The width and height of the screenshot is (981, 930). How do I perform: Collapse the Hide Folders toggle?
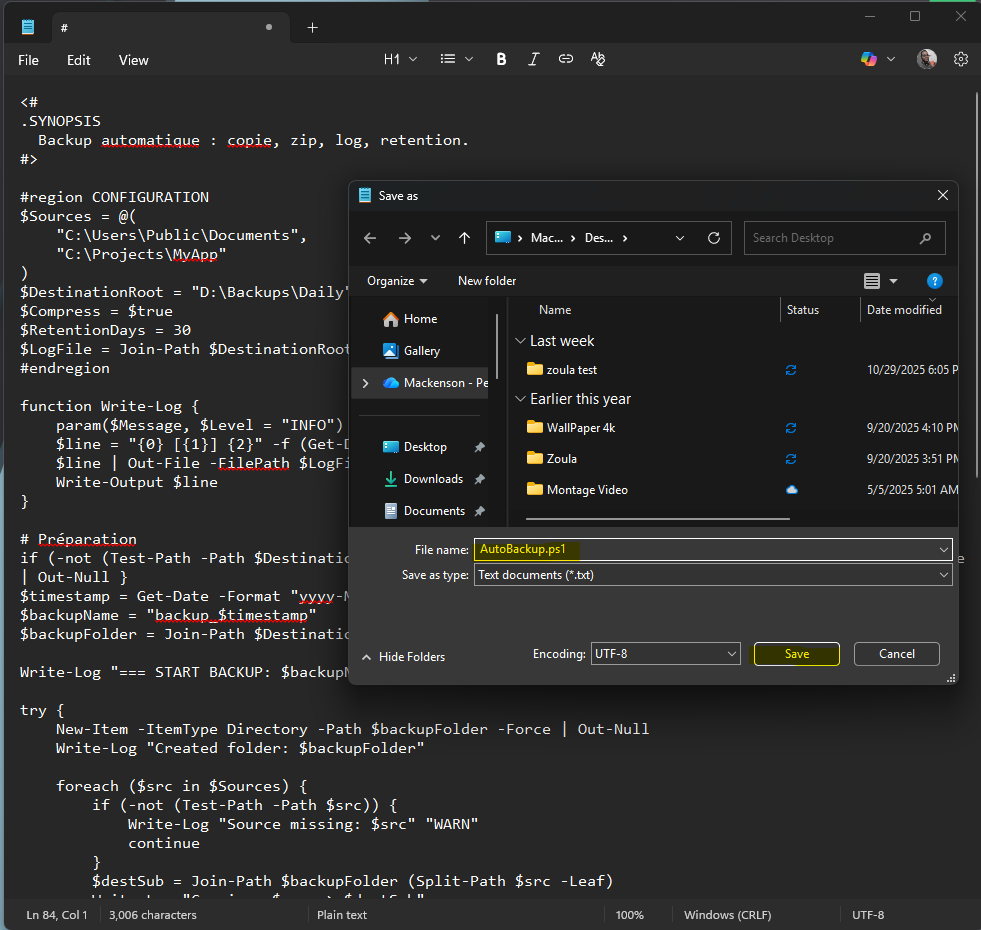[403, 657]
